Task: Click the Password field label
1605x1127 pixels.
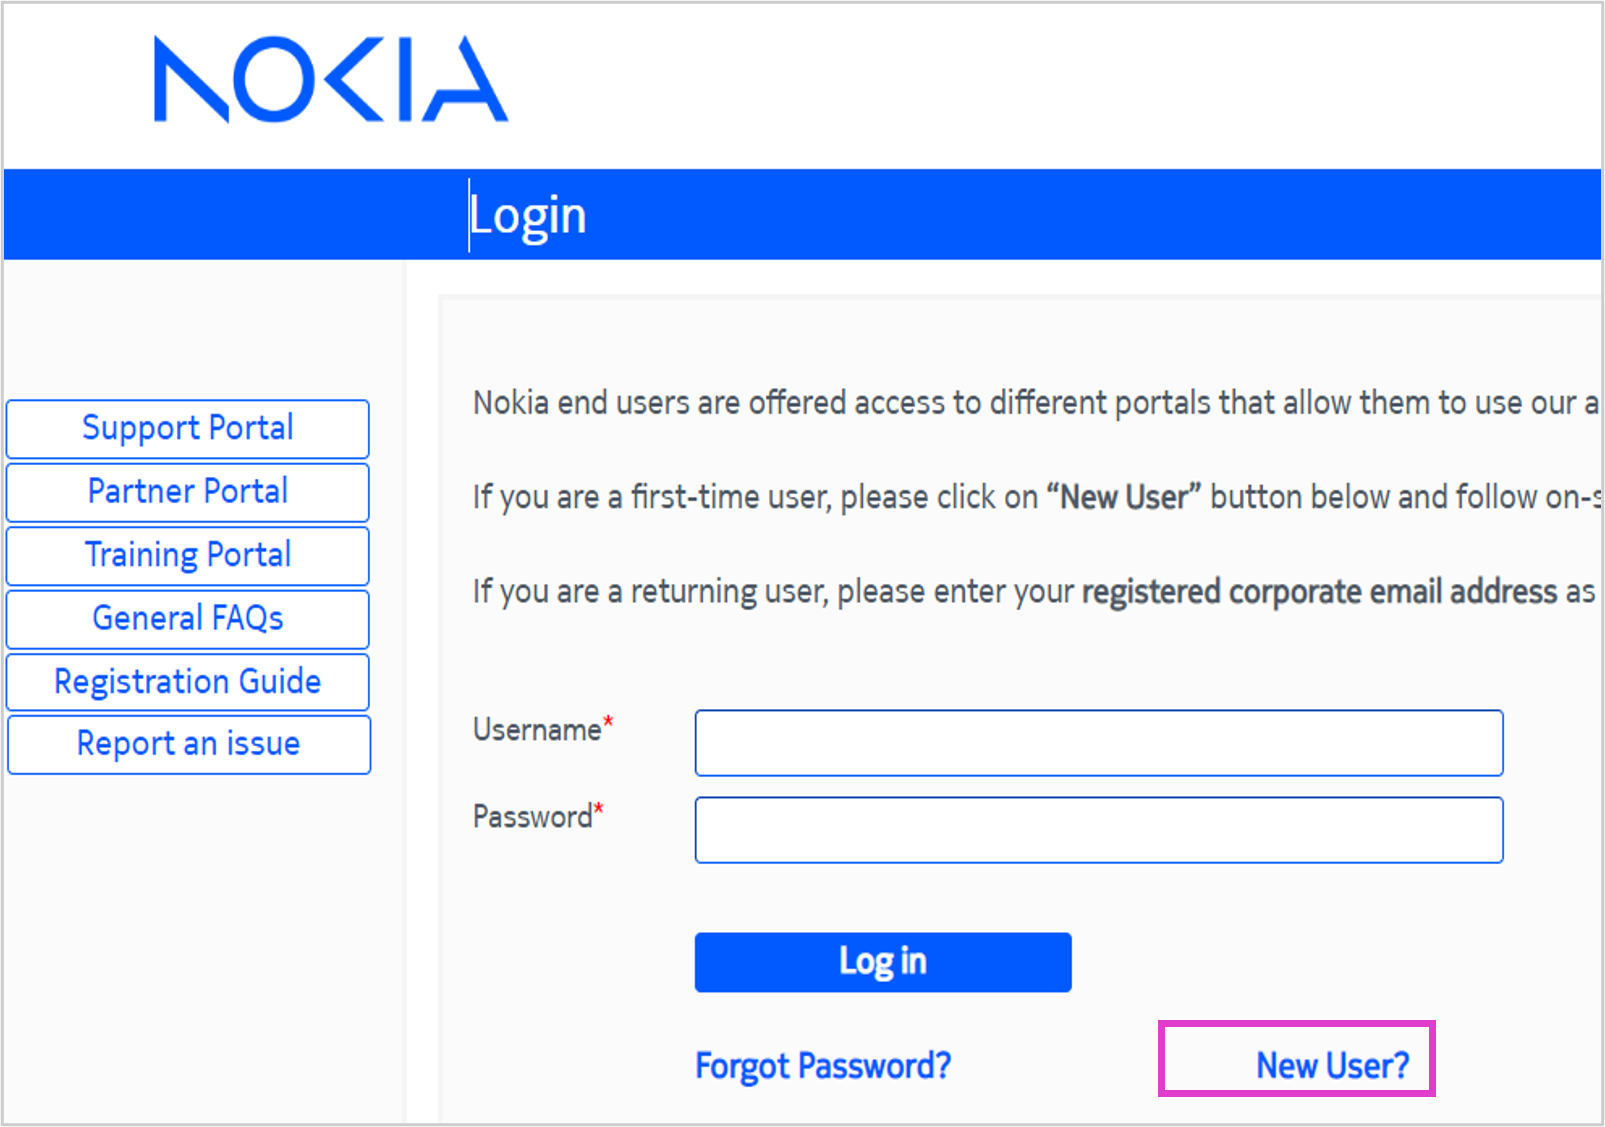Action: click(532, 817)
